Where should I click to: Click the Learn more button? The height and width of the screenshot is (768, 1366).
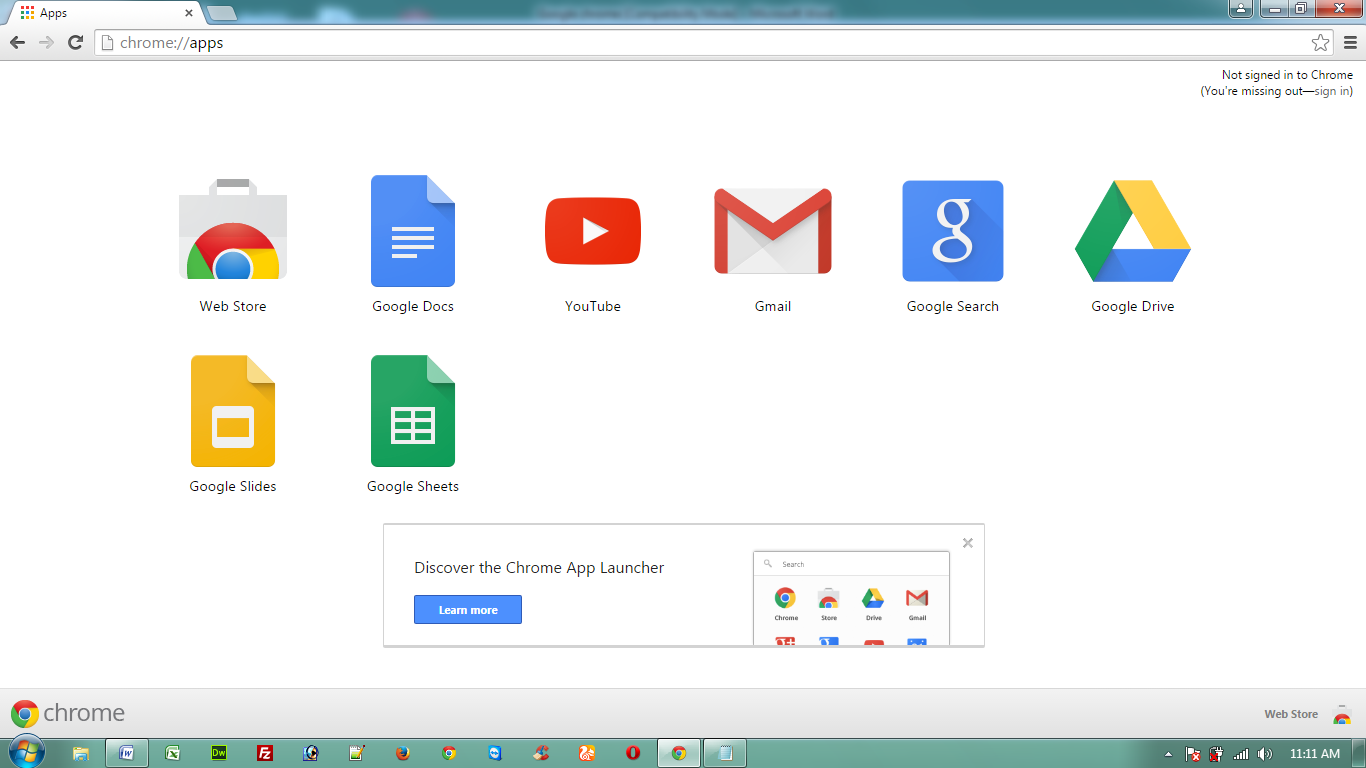[468, 610]
